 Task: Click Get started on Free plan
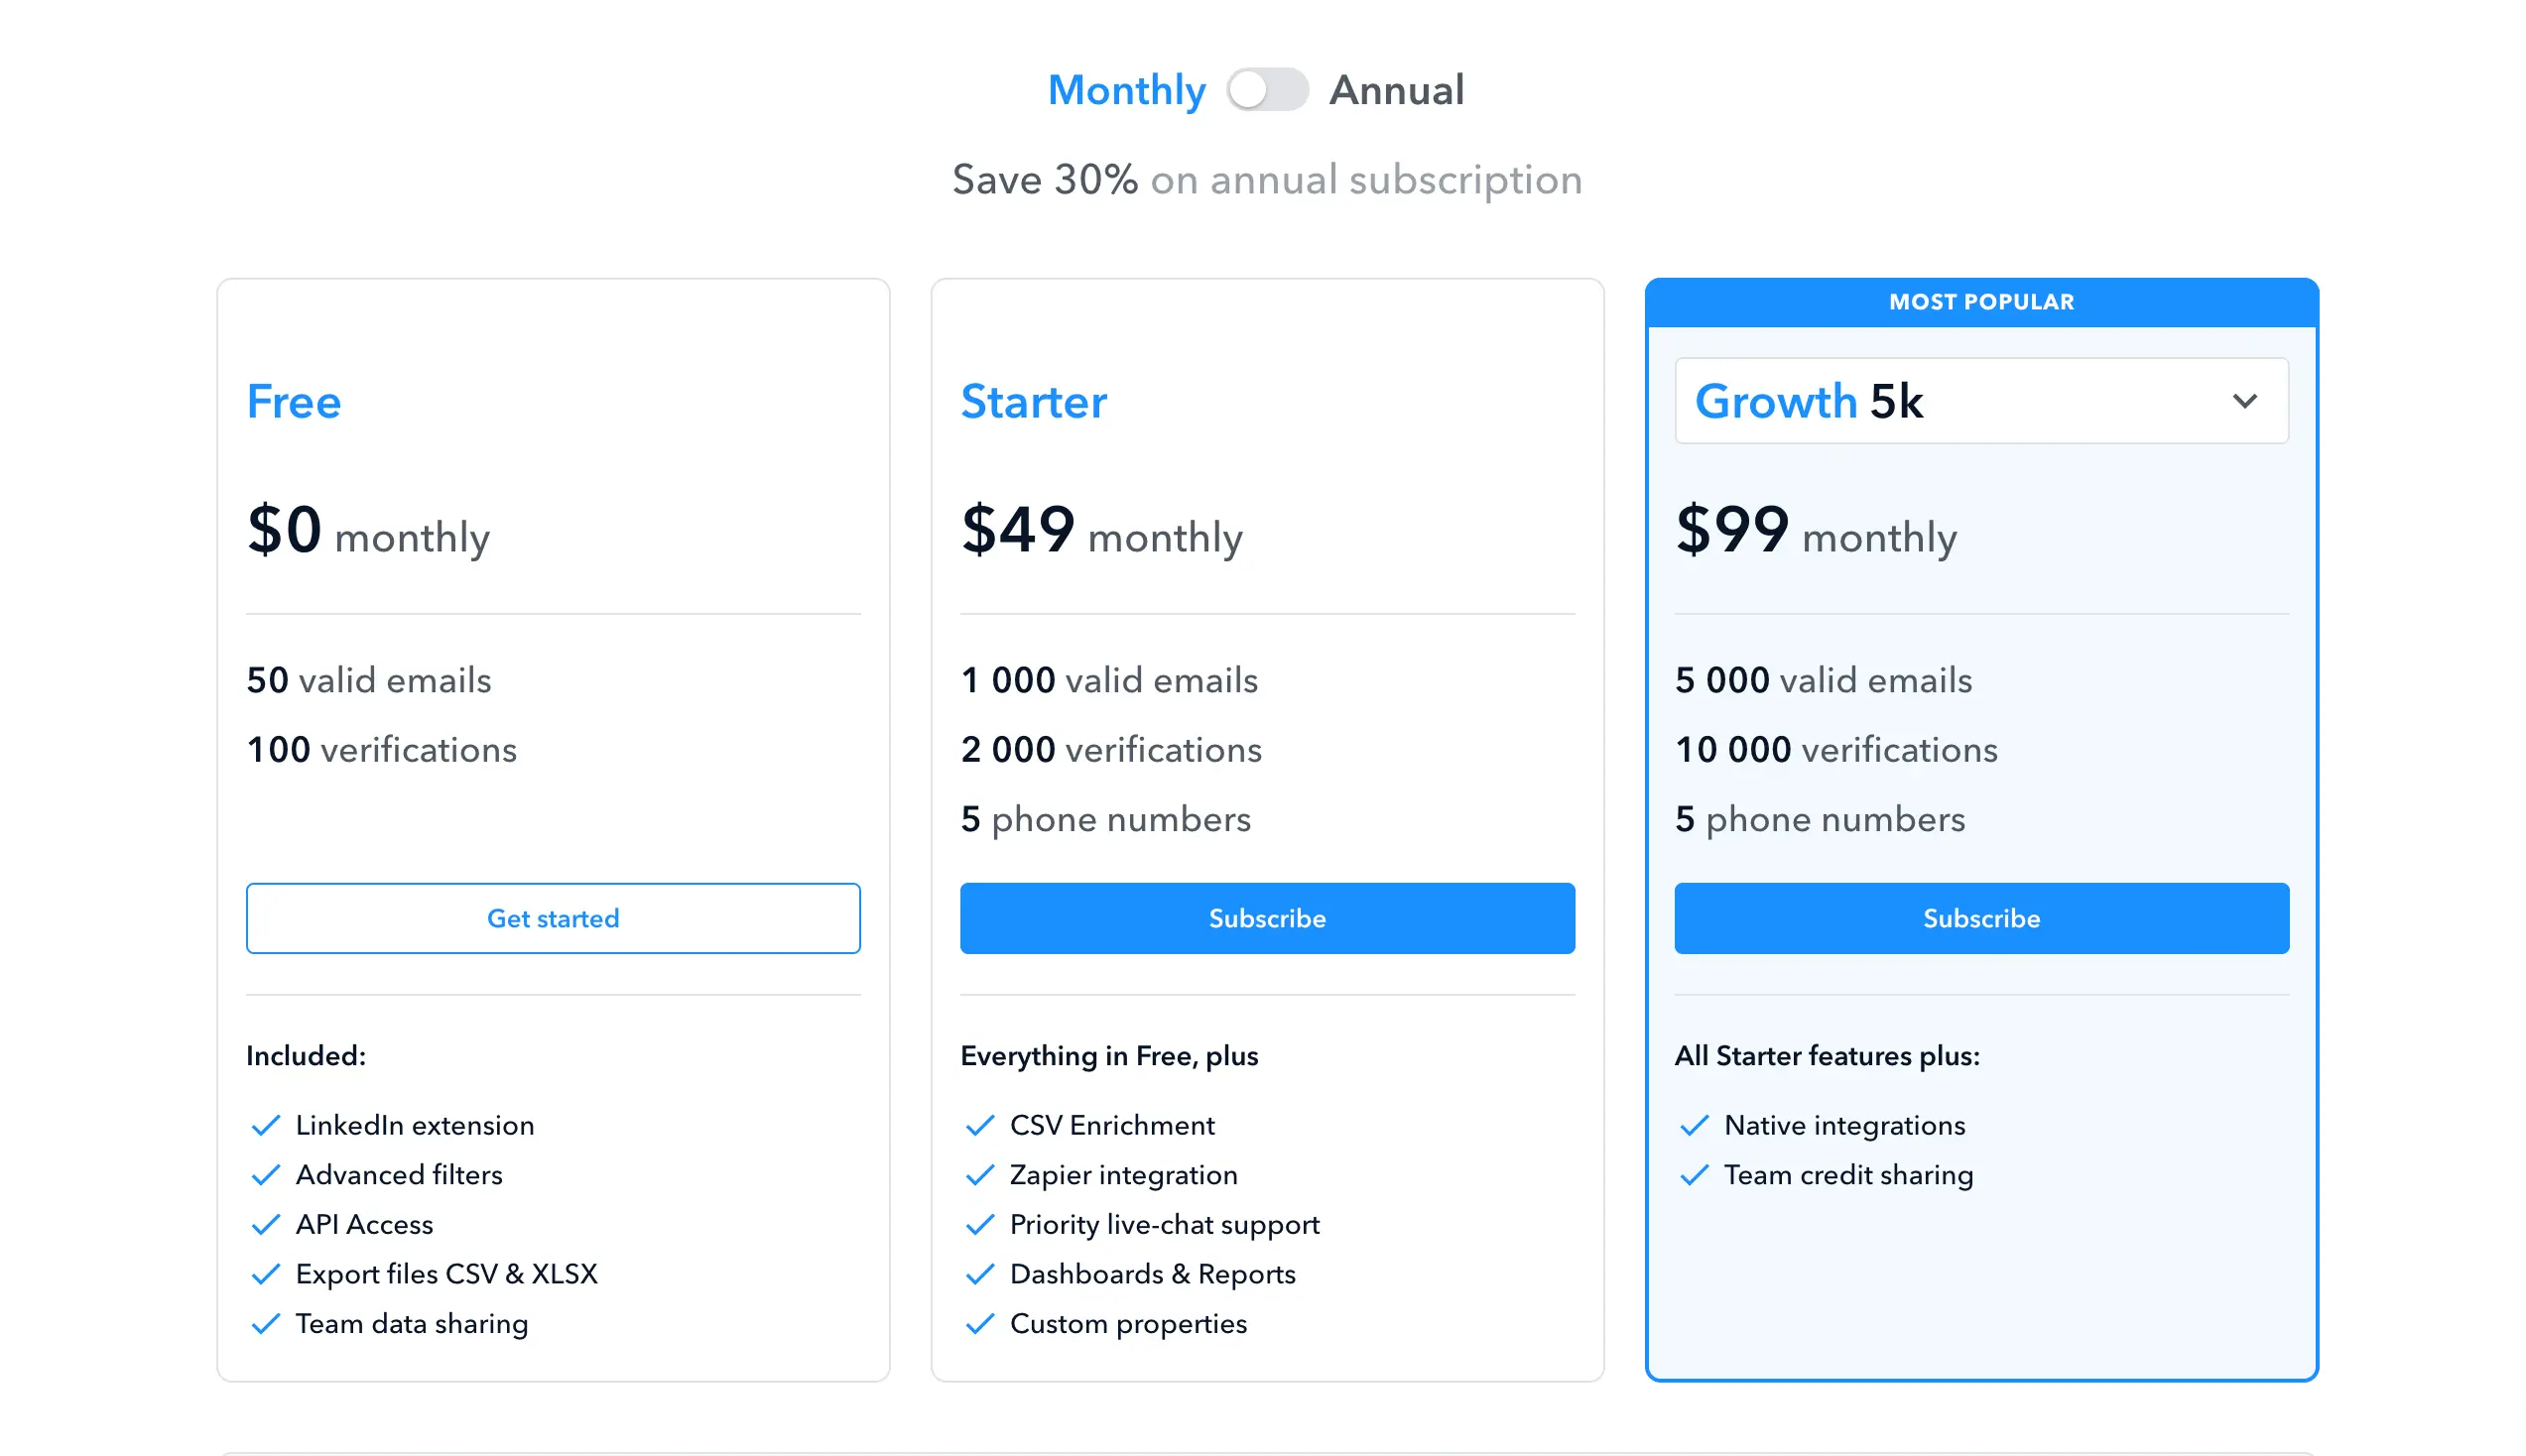tap(553, 918)
